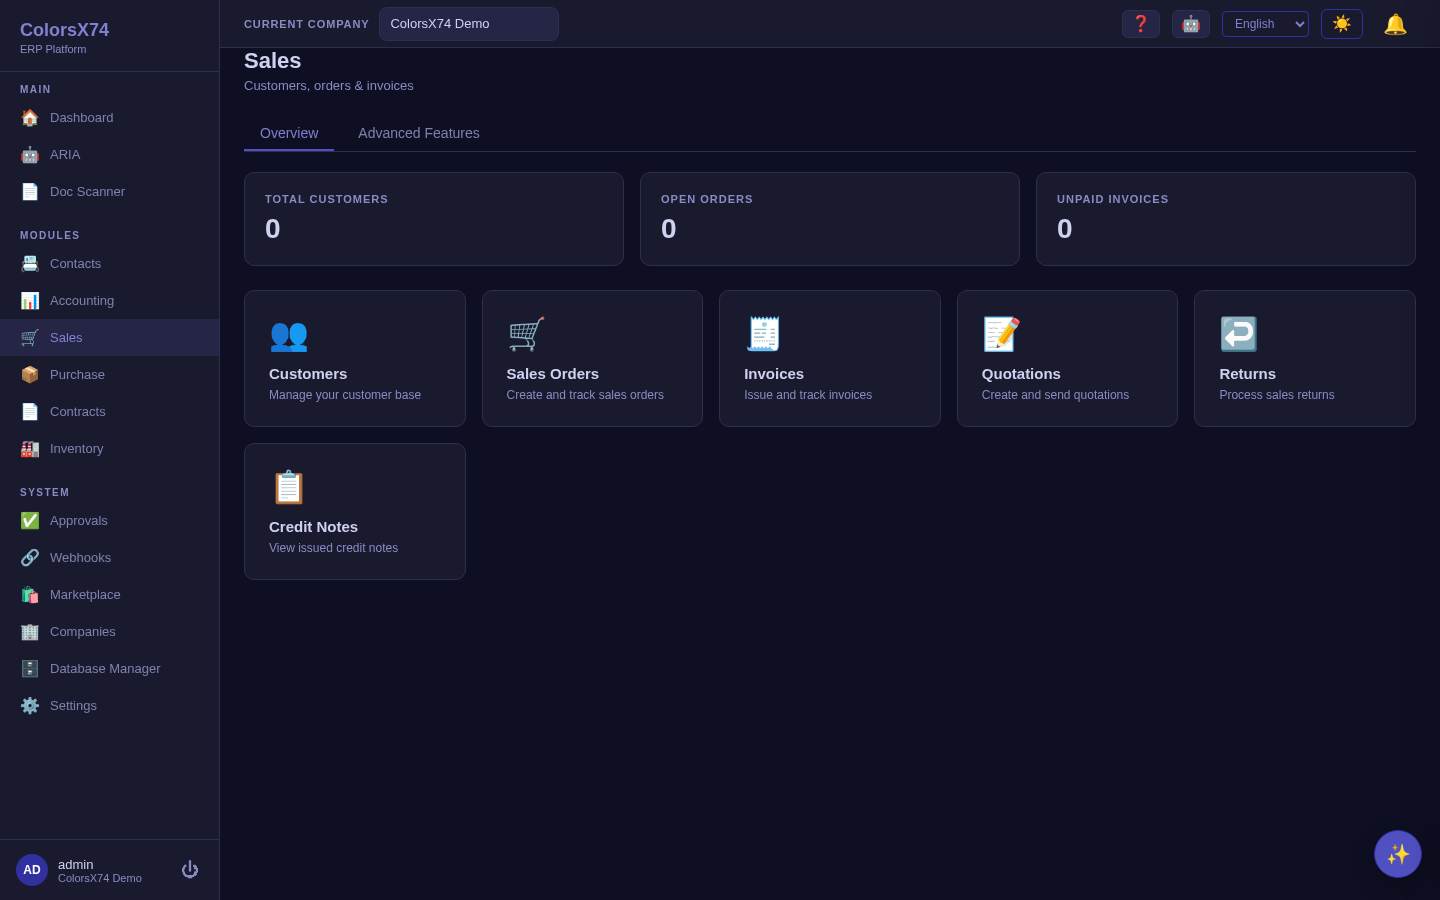Click the Database Manager cabinet icon
Viewport: 1440px width, 900px height.
click(30, 669)
